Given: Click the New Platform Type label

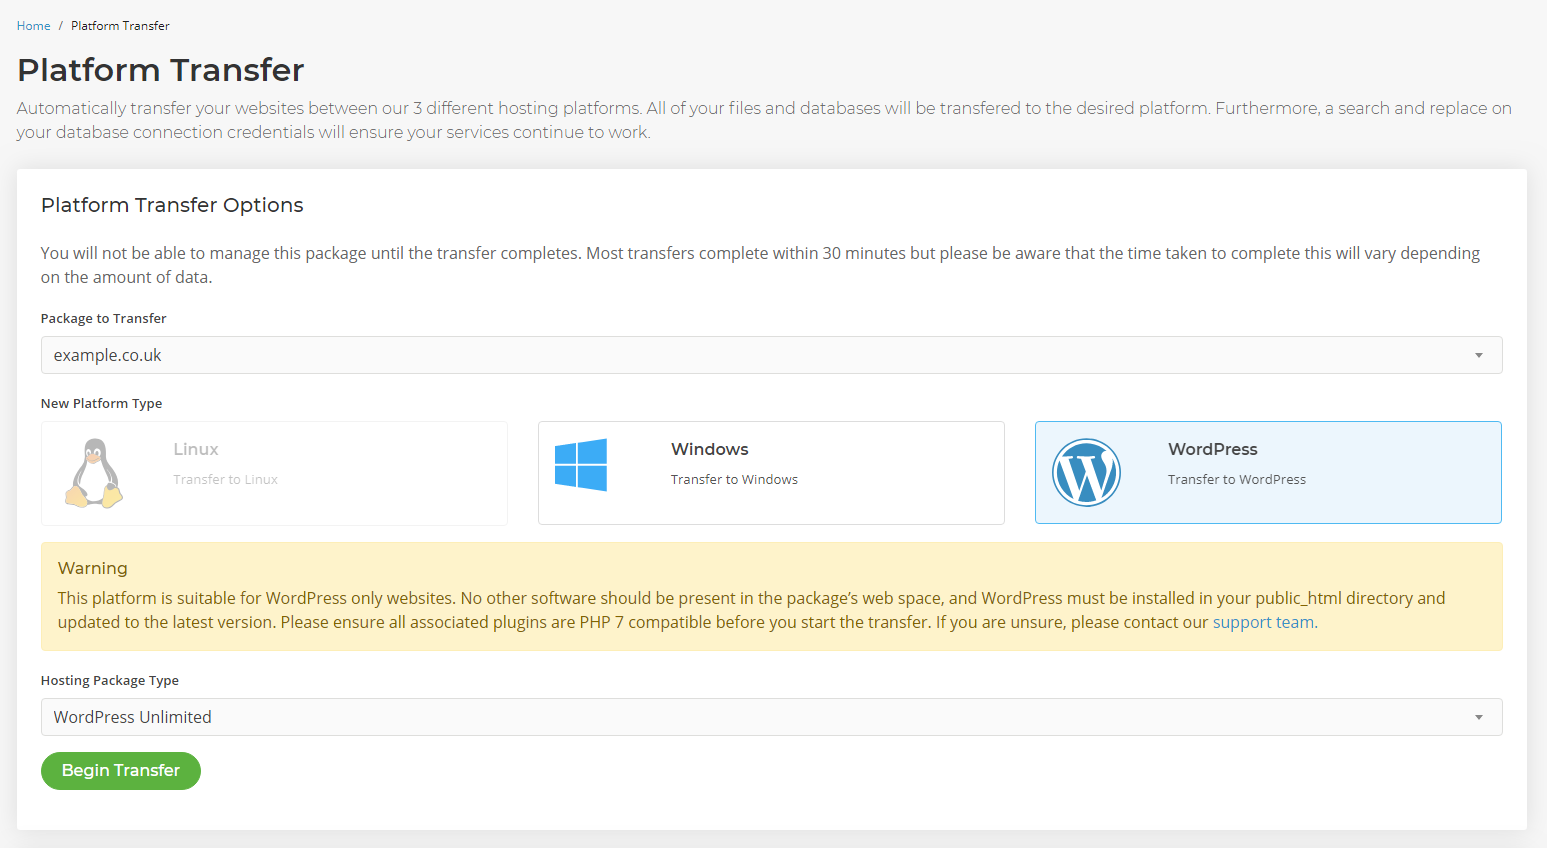Looking at the screenshot, I should tap(101, 404).
